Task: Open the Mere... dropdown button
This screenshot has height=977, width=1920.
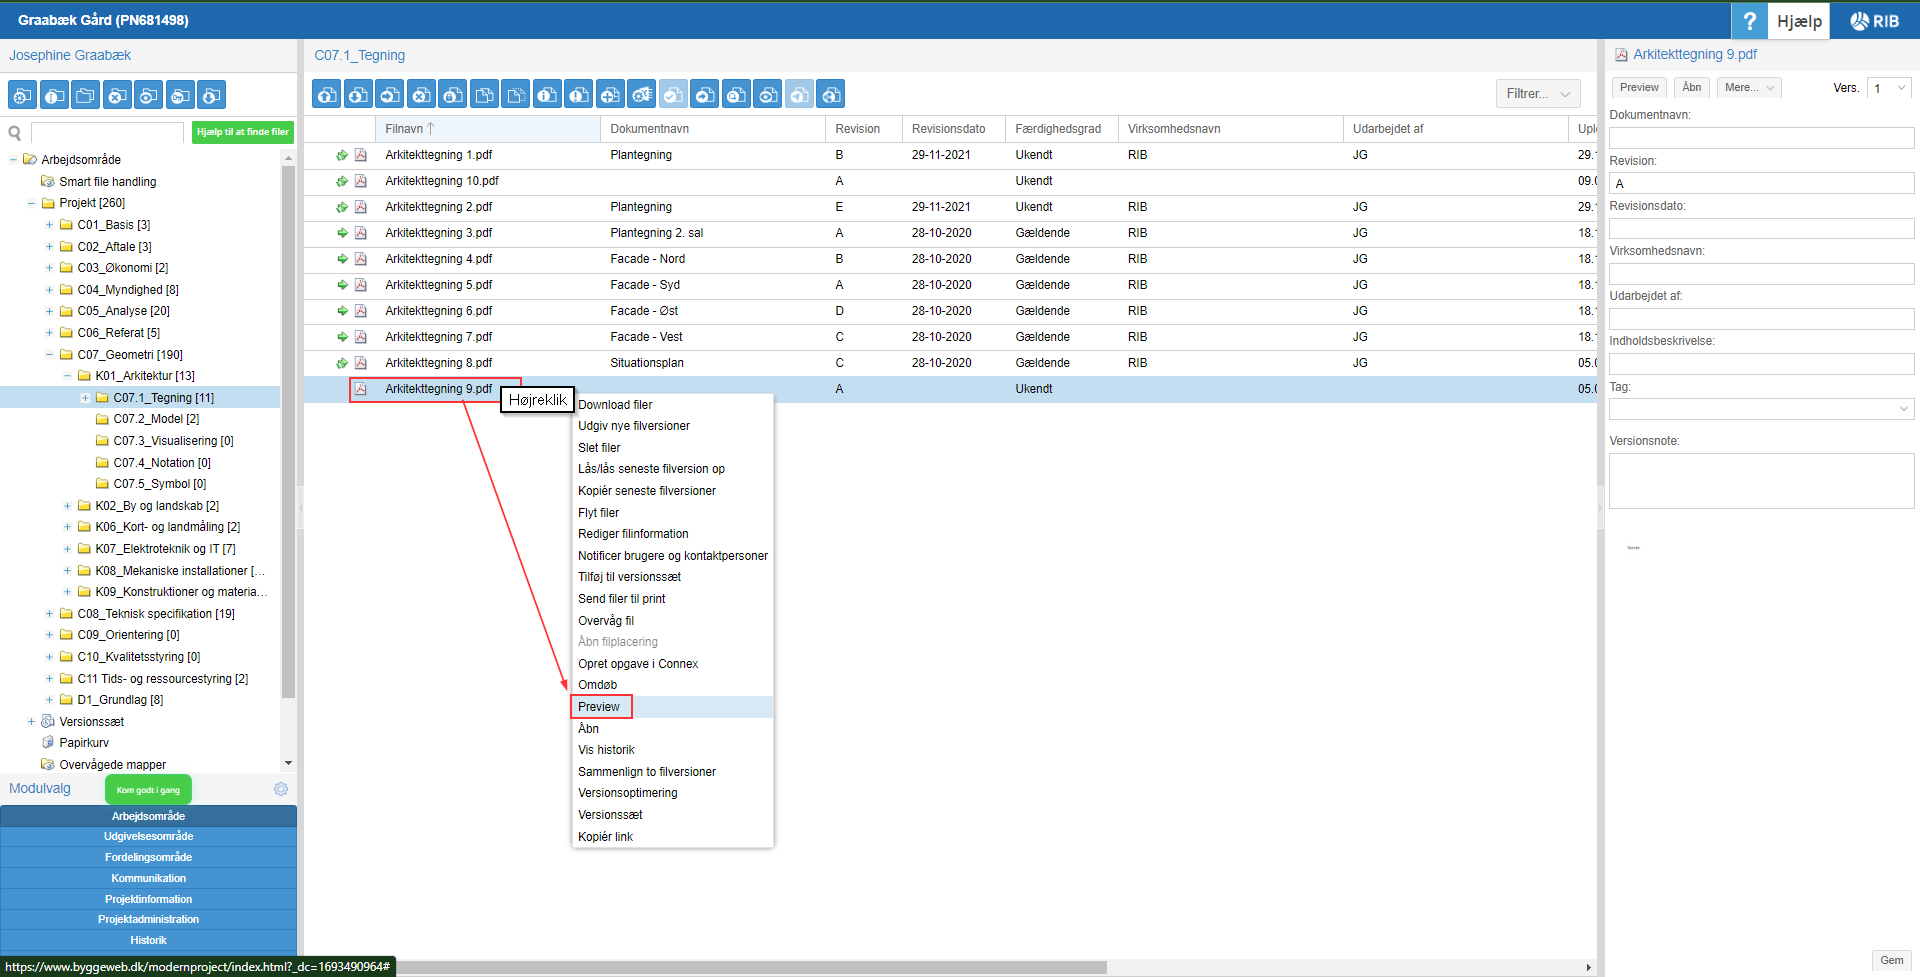Action: click(x=1749, y=88)
